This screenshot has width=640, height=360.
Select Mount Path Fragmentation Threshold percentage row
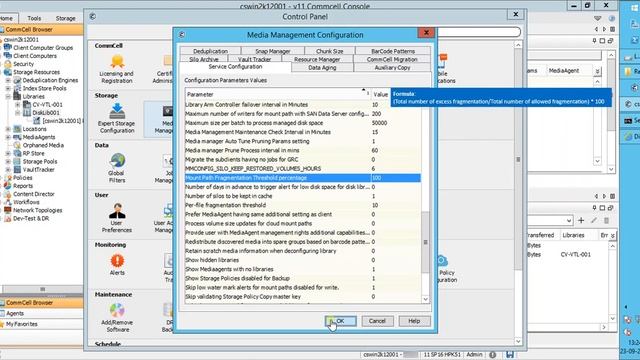click(302, 178)
